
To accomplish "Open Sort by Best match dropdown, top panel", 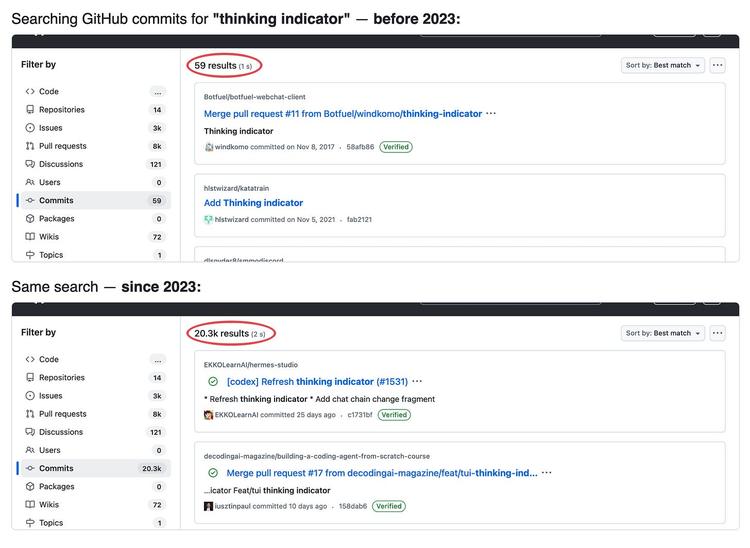I will point(662,65).
